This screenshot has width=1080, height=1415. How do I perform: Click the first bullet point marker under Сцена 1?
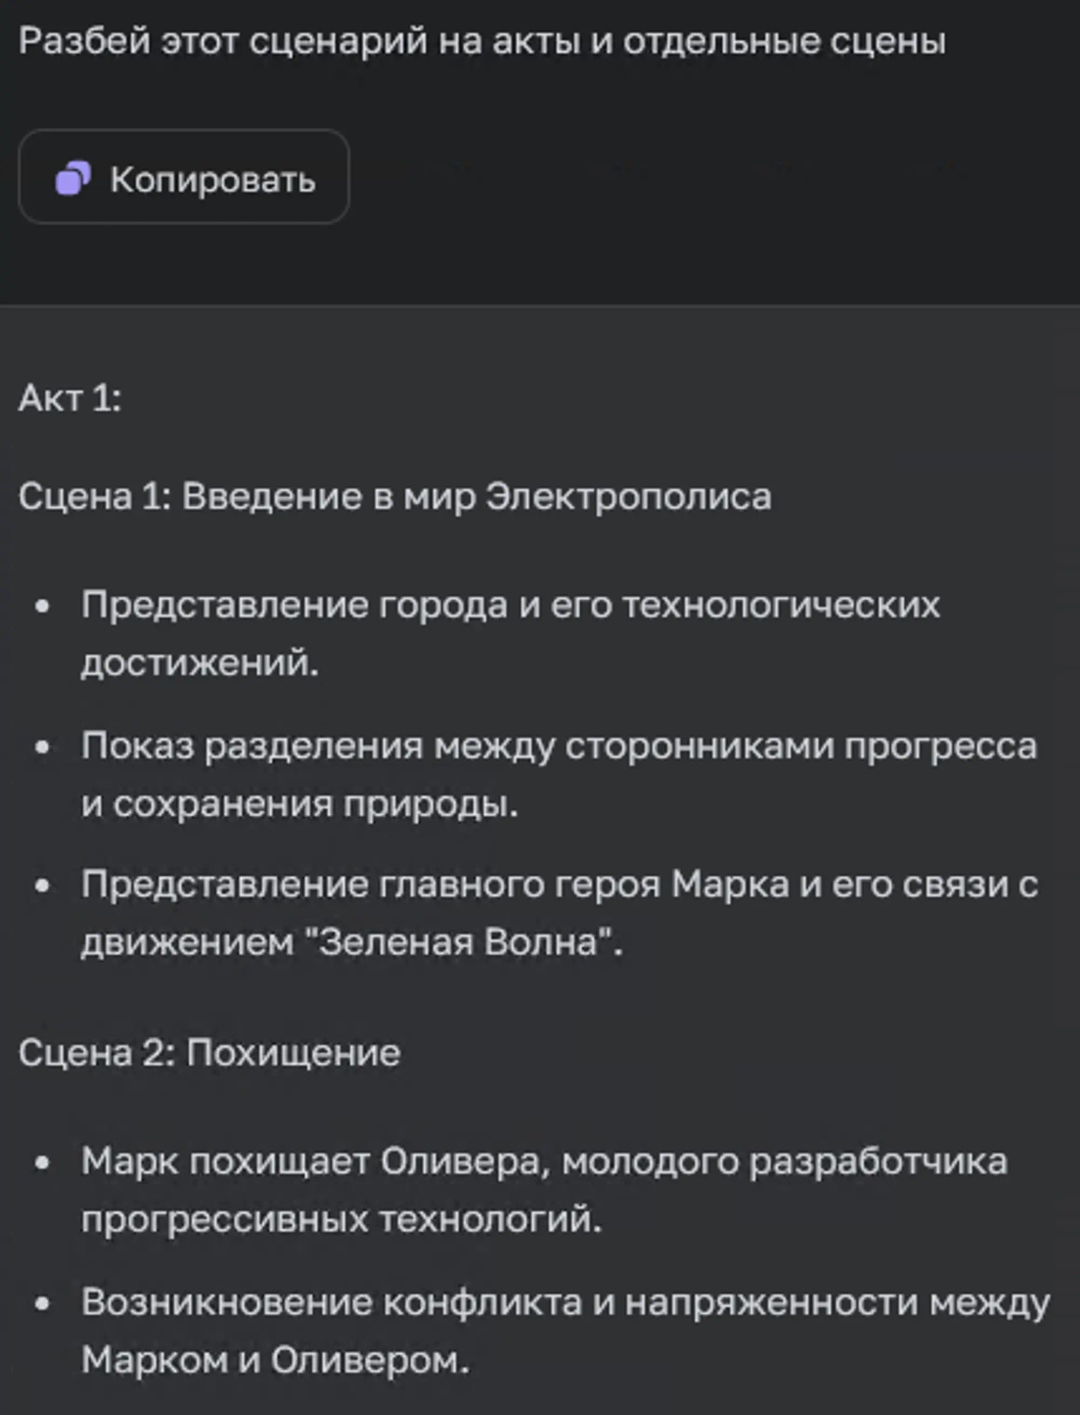point(42,604)
